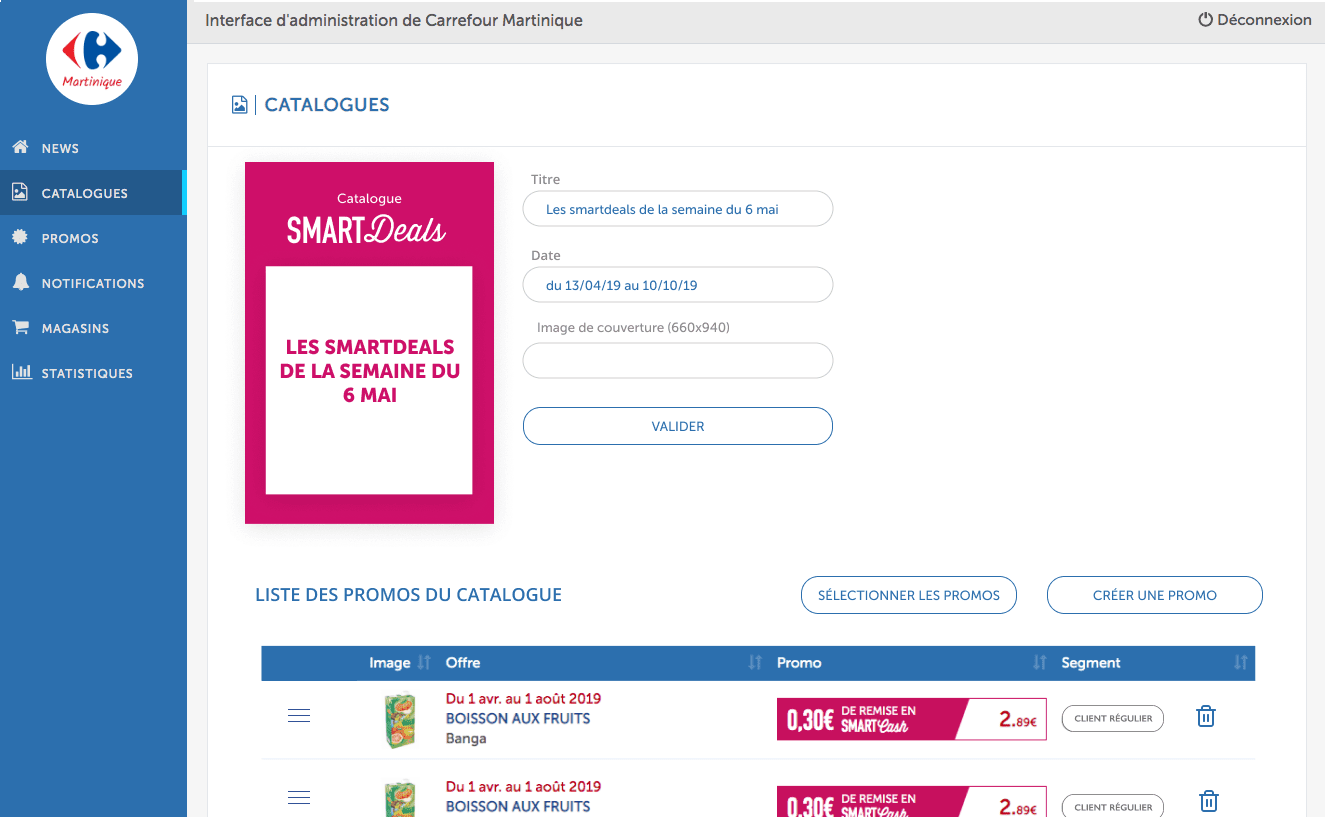
Task: Click the trash icon for first Banga promo
Action: pos(1206,717)
